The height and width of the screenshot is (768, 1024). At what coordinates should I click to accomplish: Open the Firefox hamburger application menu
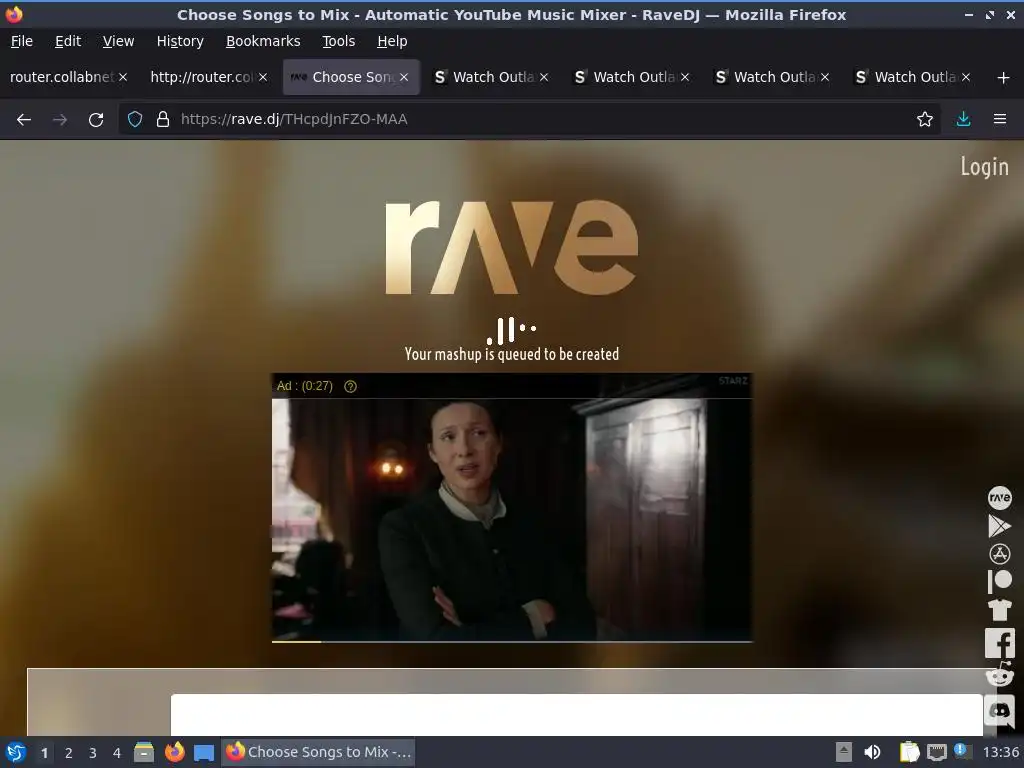(x=999, y=120)
